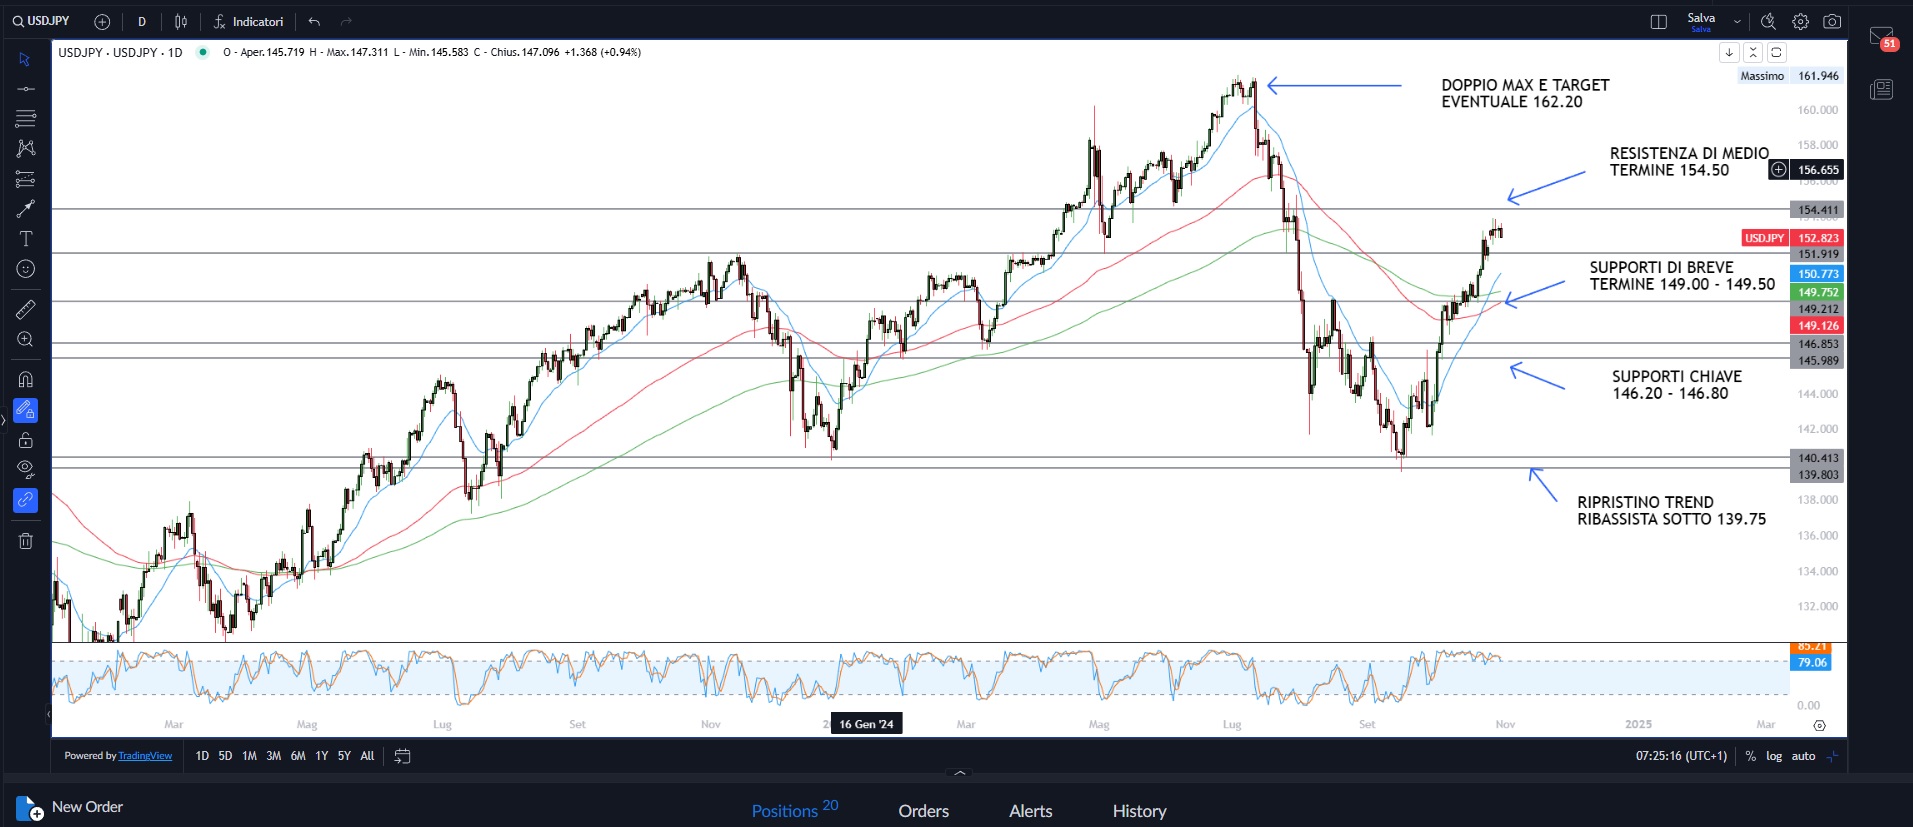Screen dimensions: 1913x827
Task: Delete drawings with the trash icon
Action: pos(26,541)
